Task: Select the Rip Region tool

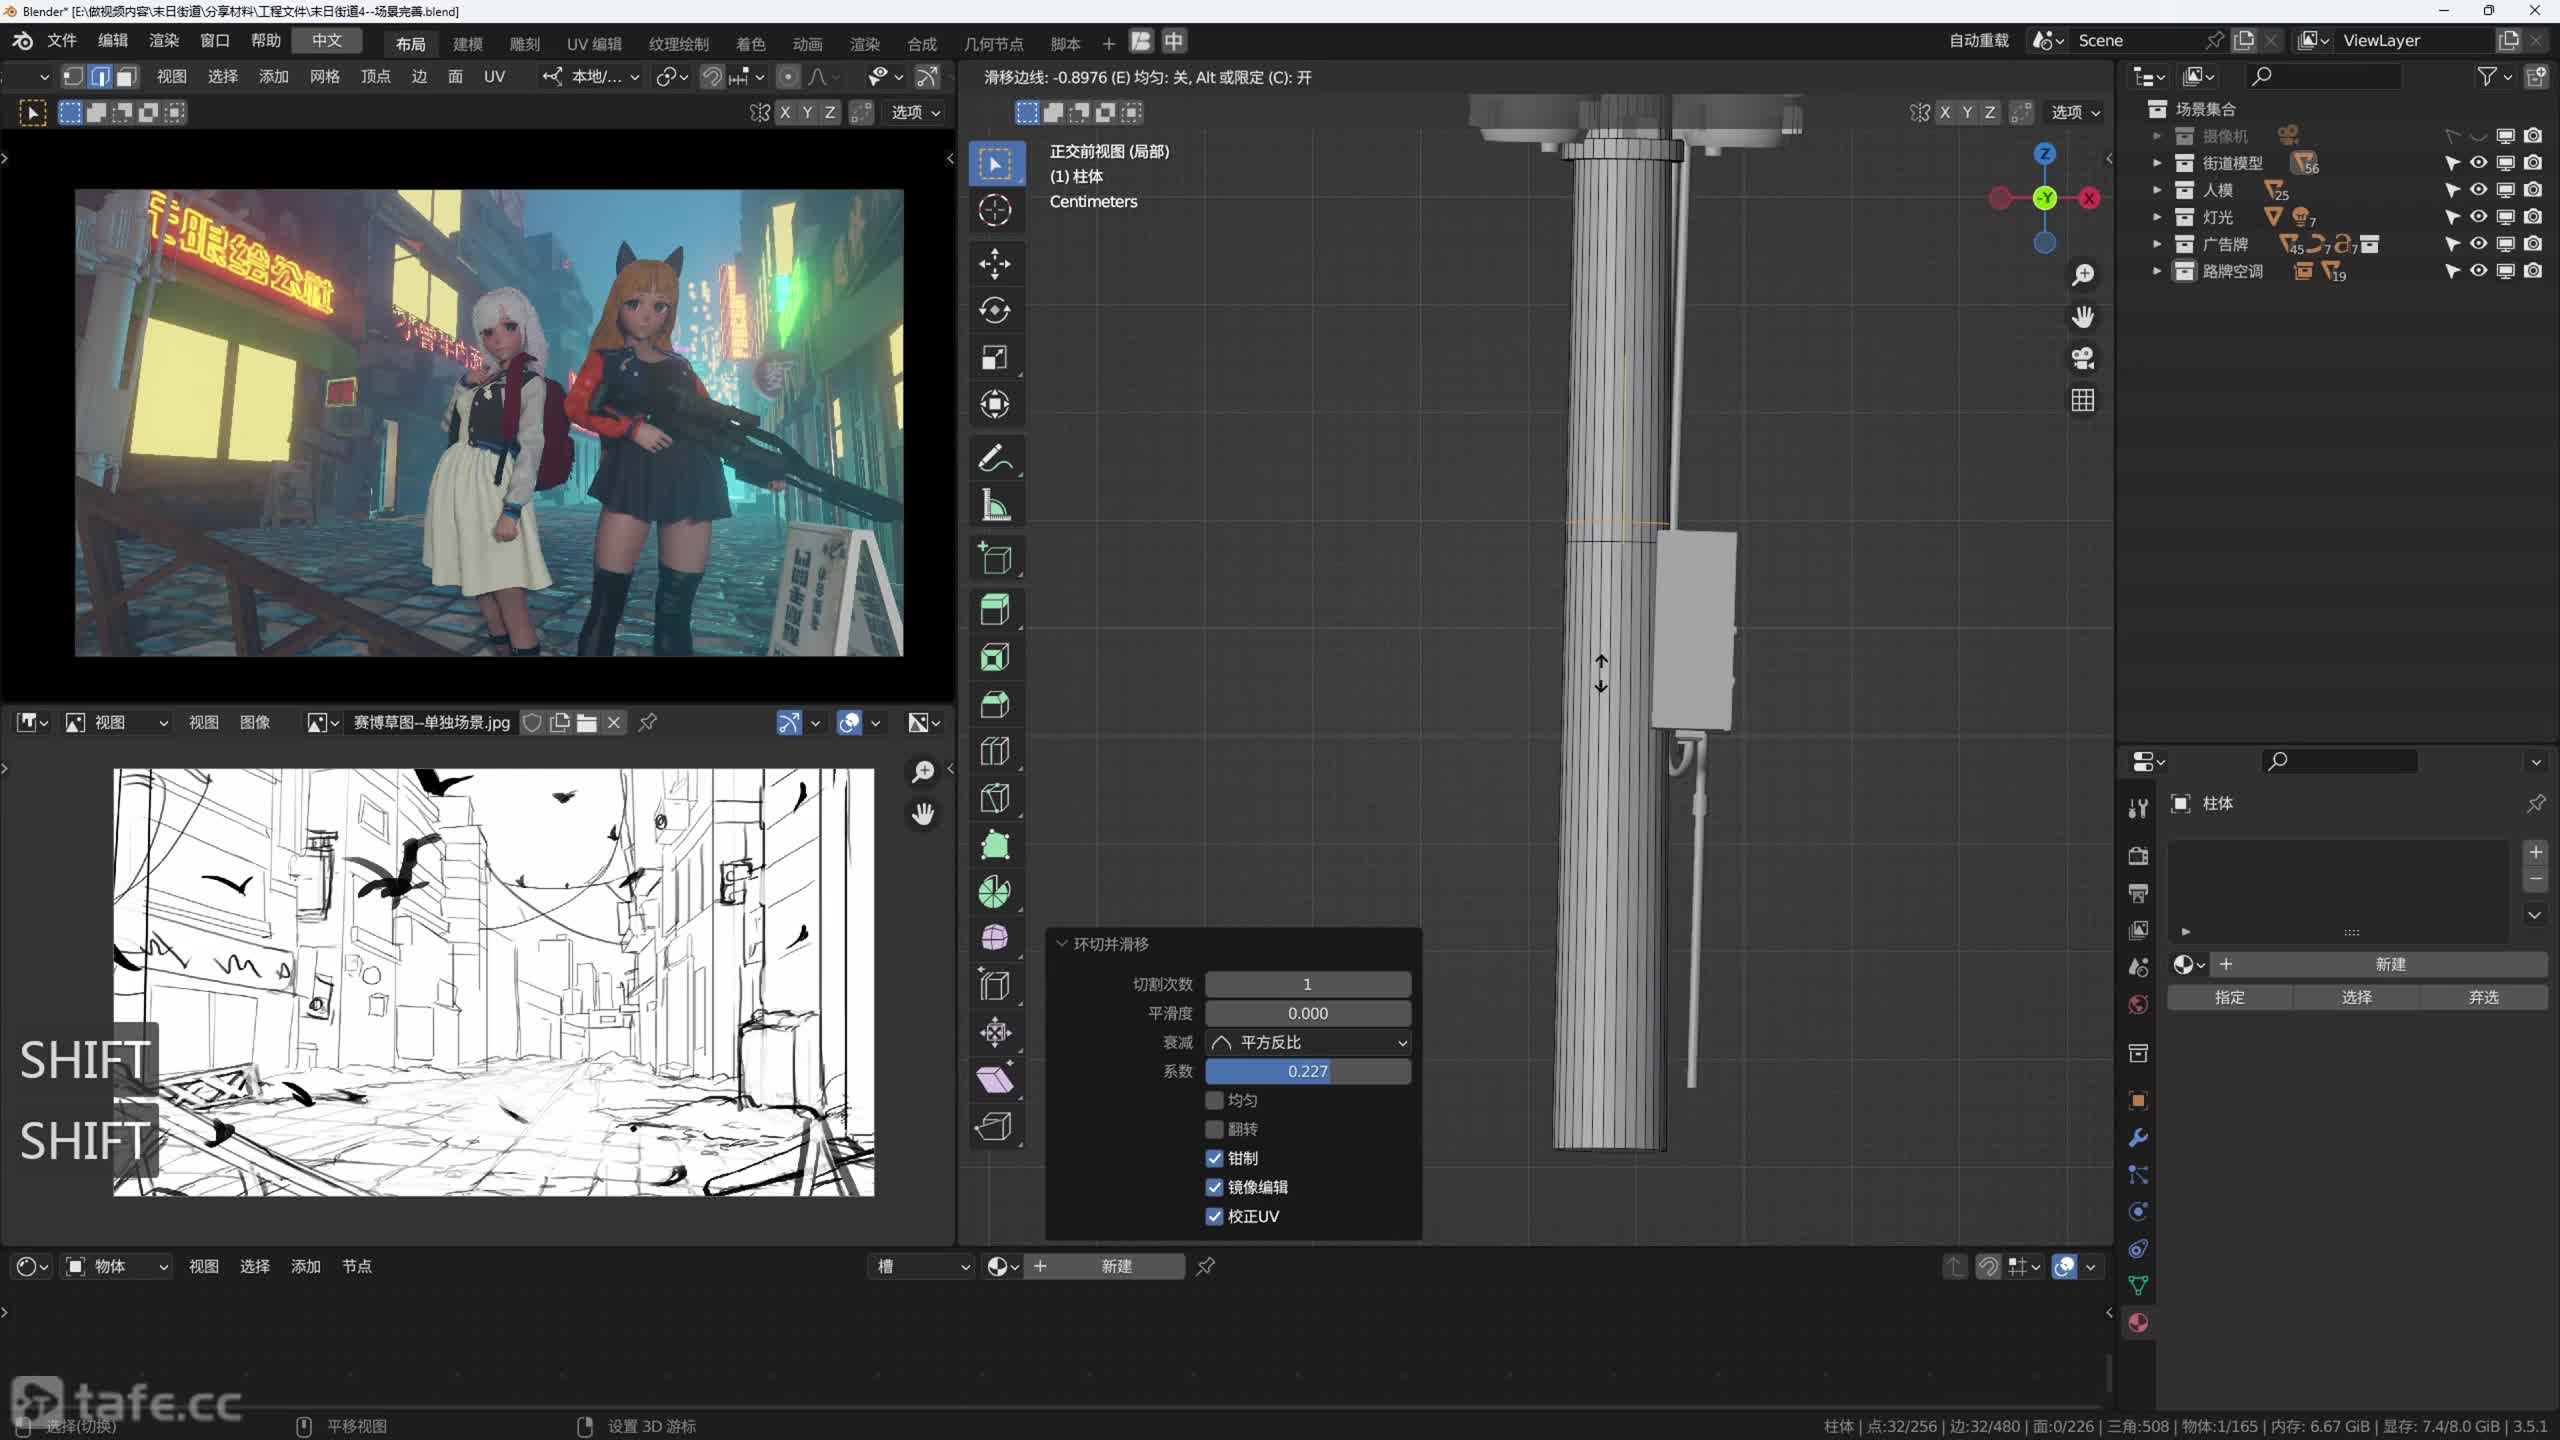Action: point(995,1127)
